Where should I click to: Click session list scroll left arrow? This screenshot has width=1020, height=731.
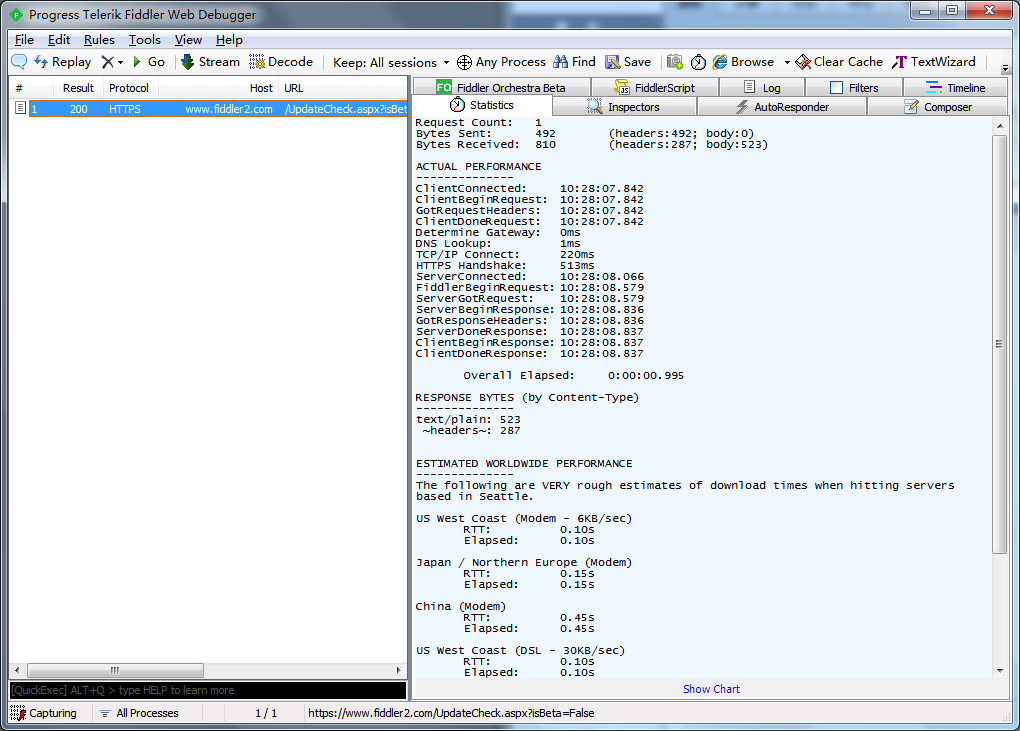[x=17, y=670]
